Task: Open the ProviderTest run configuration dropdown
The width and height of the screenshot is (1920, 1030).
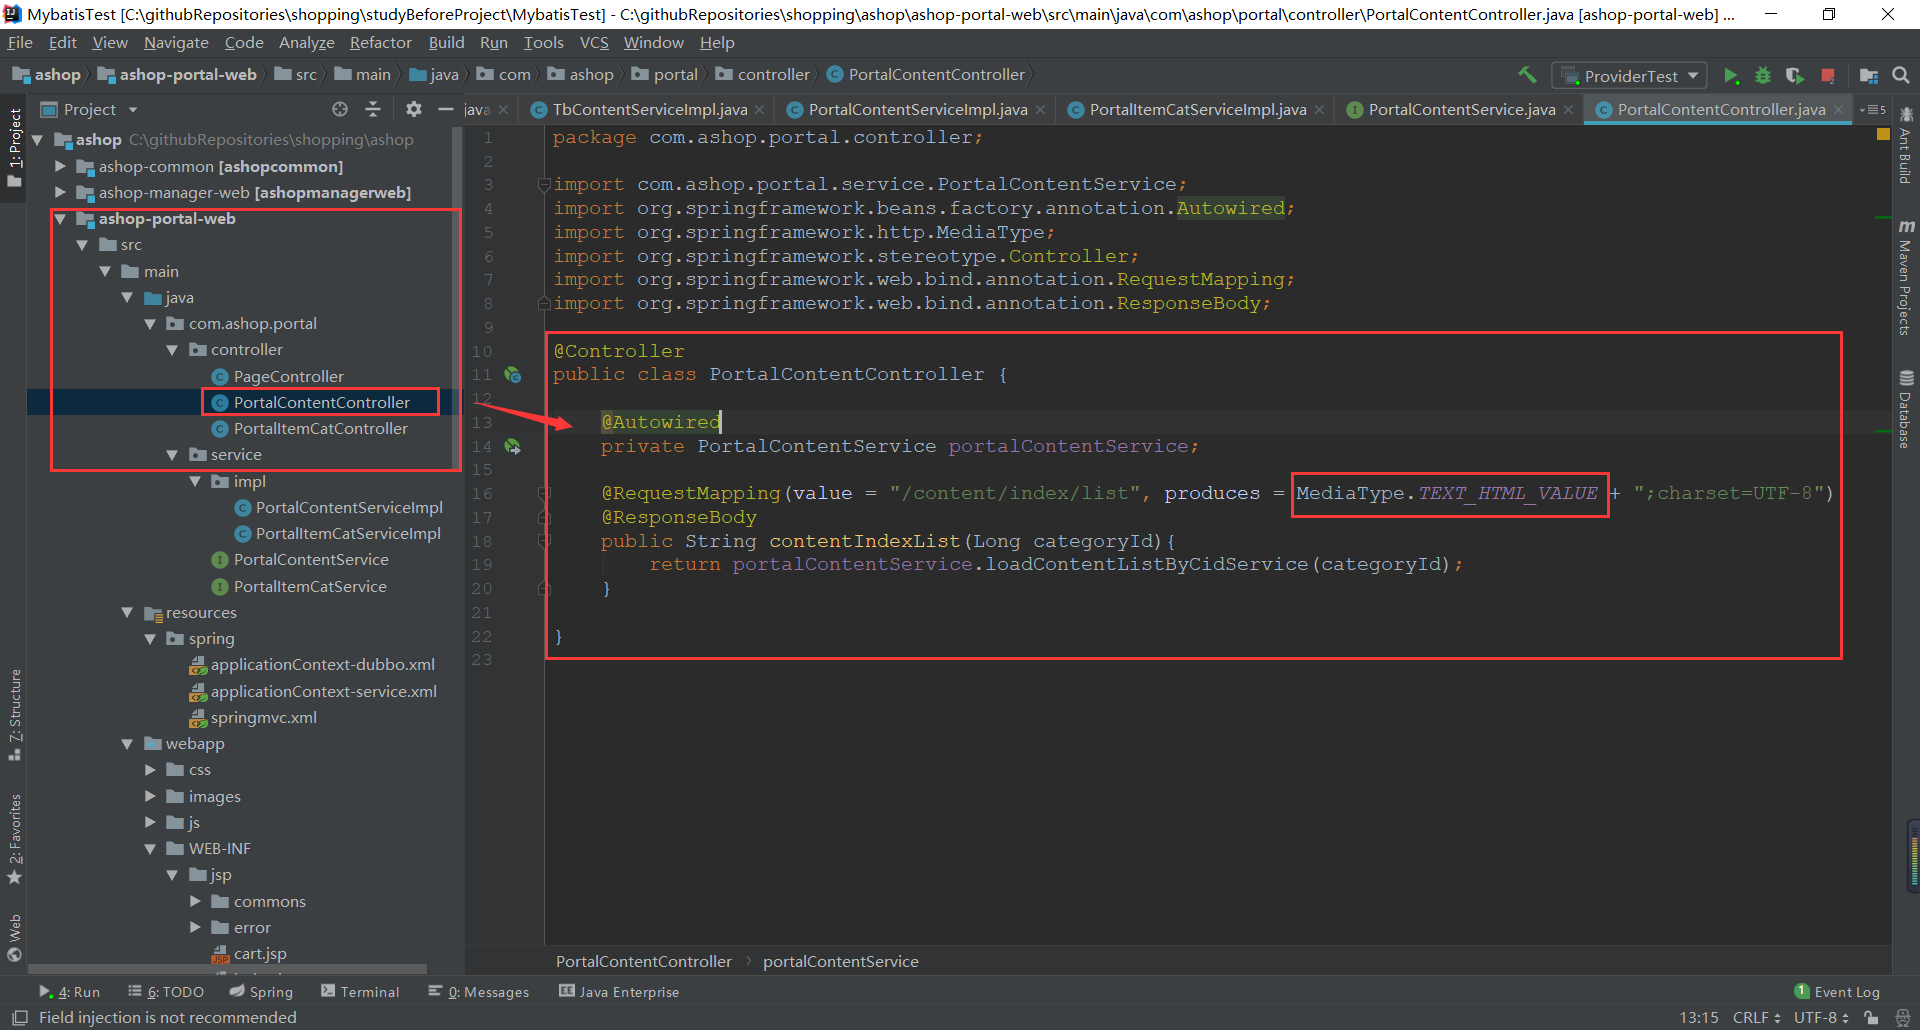Action: 1630,76
